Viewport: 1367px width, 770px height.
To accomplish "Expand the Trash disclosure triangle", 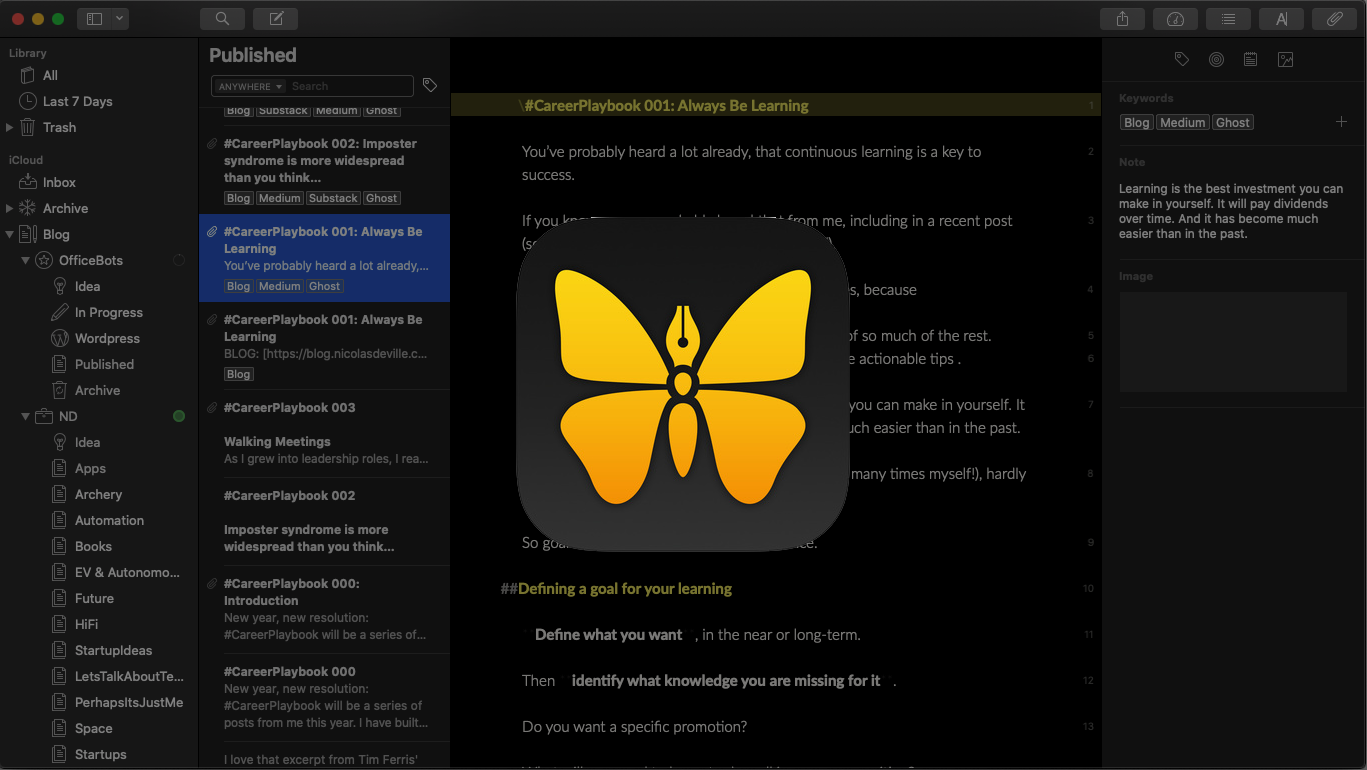I will pyautogui.click(x=9, y=127).
